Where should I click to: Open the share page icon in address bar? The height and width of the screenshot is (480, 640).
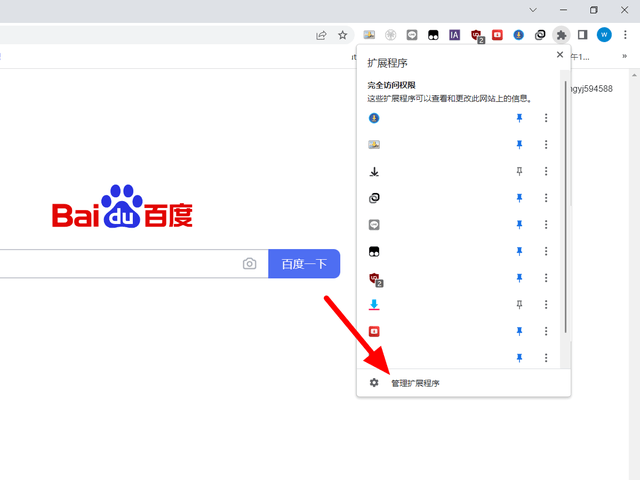point(321,35)
